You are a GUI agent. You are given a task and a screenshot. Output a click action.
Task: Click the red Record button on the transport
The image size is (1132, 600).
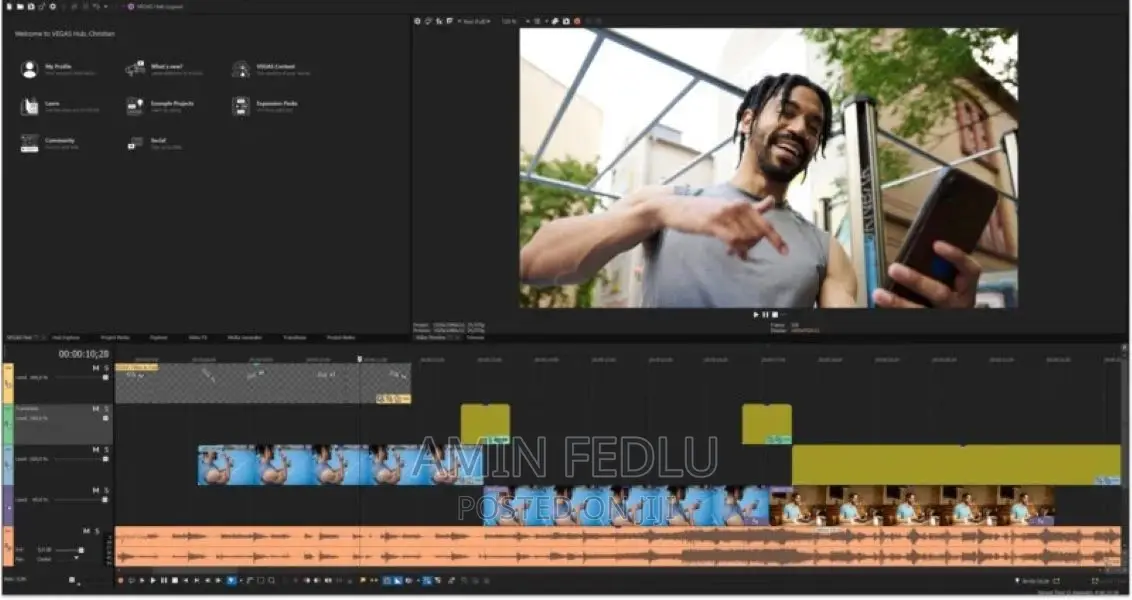point(120,580)
